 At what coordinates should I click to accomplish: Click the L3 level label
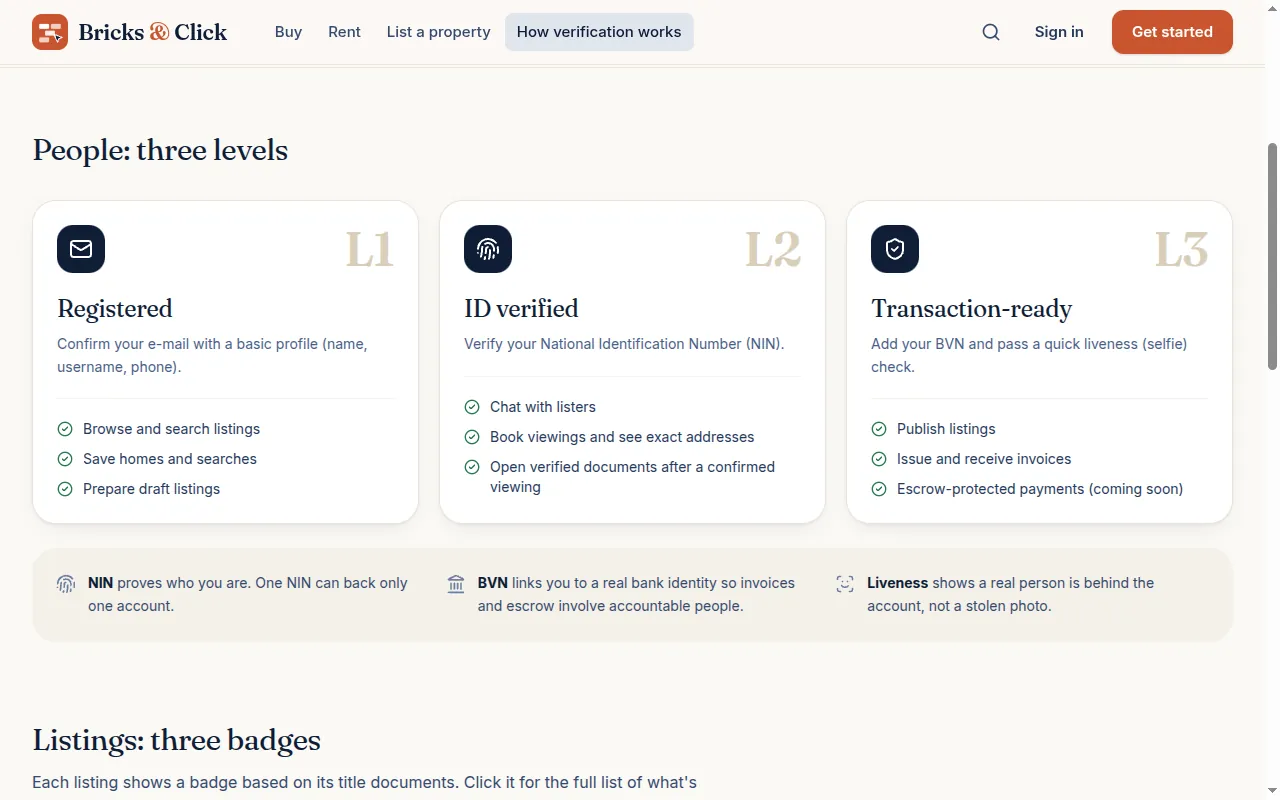tap(1181, 250)
